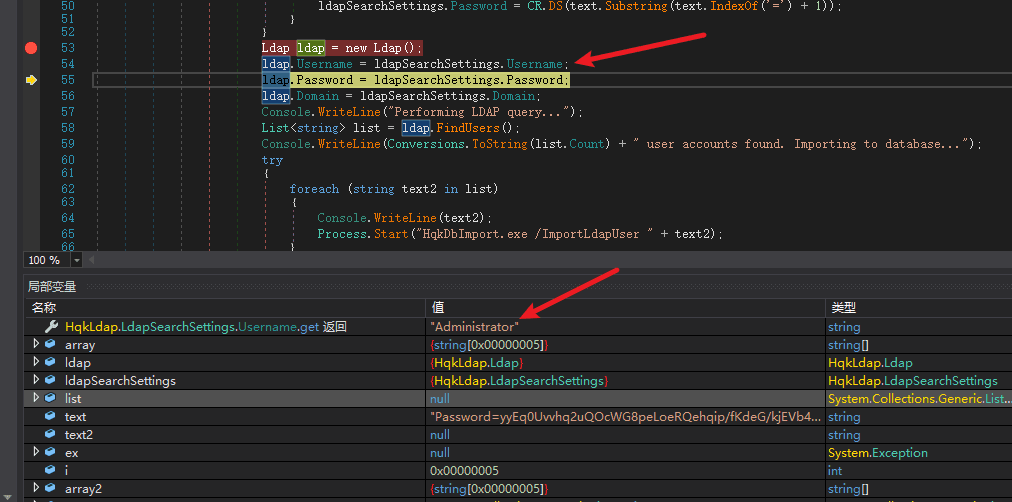Toggle the breakpoint on line 53
Viewport: 1012px width, 502px height.
point(30,48)
